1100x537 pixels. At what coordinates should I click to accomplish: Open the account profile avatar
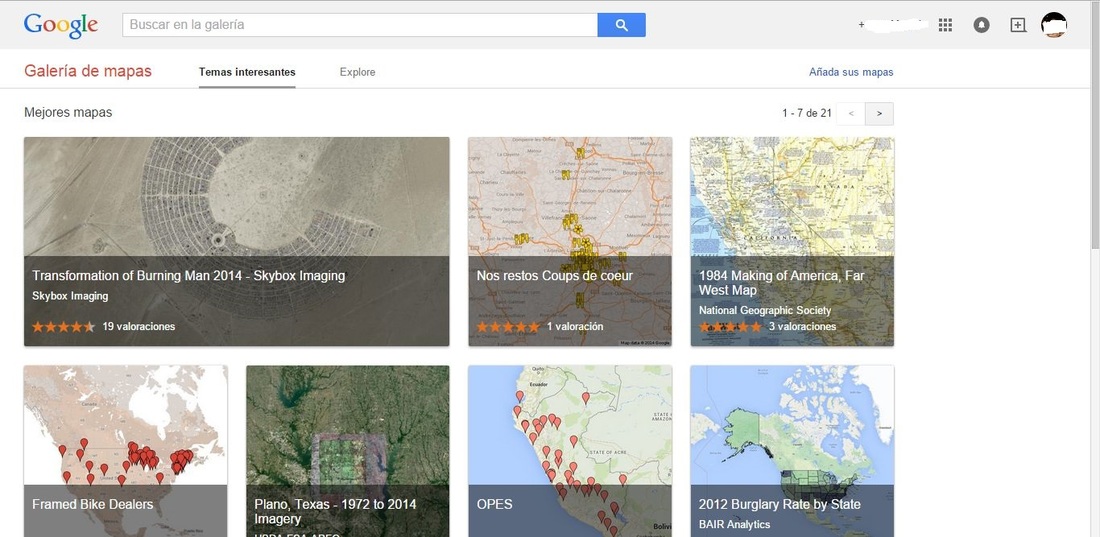click(1054, 25)
